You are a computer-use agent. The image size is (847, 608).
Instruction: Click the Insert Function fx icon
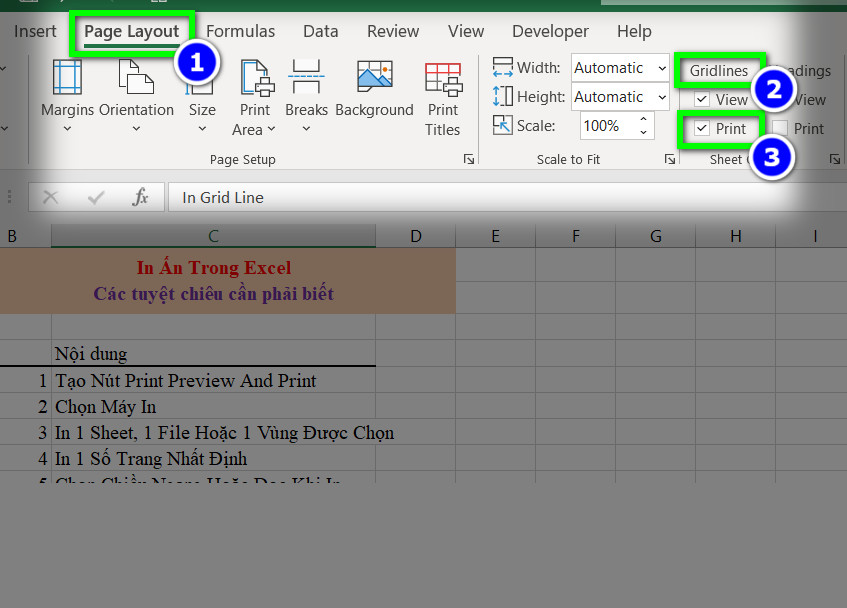[141, 198]
